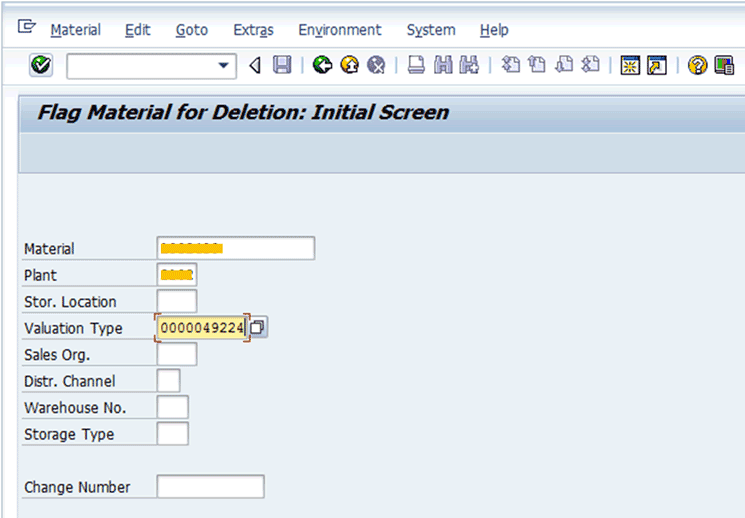The image size is (745, 518).
Task: Click Customize Local Layout icon
Action: coord(724,66)
